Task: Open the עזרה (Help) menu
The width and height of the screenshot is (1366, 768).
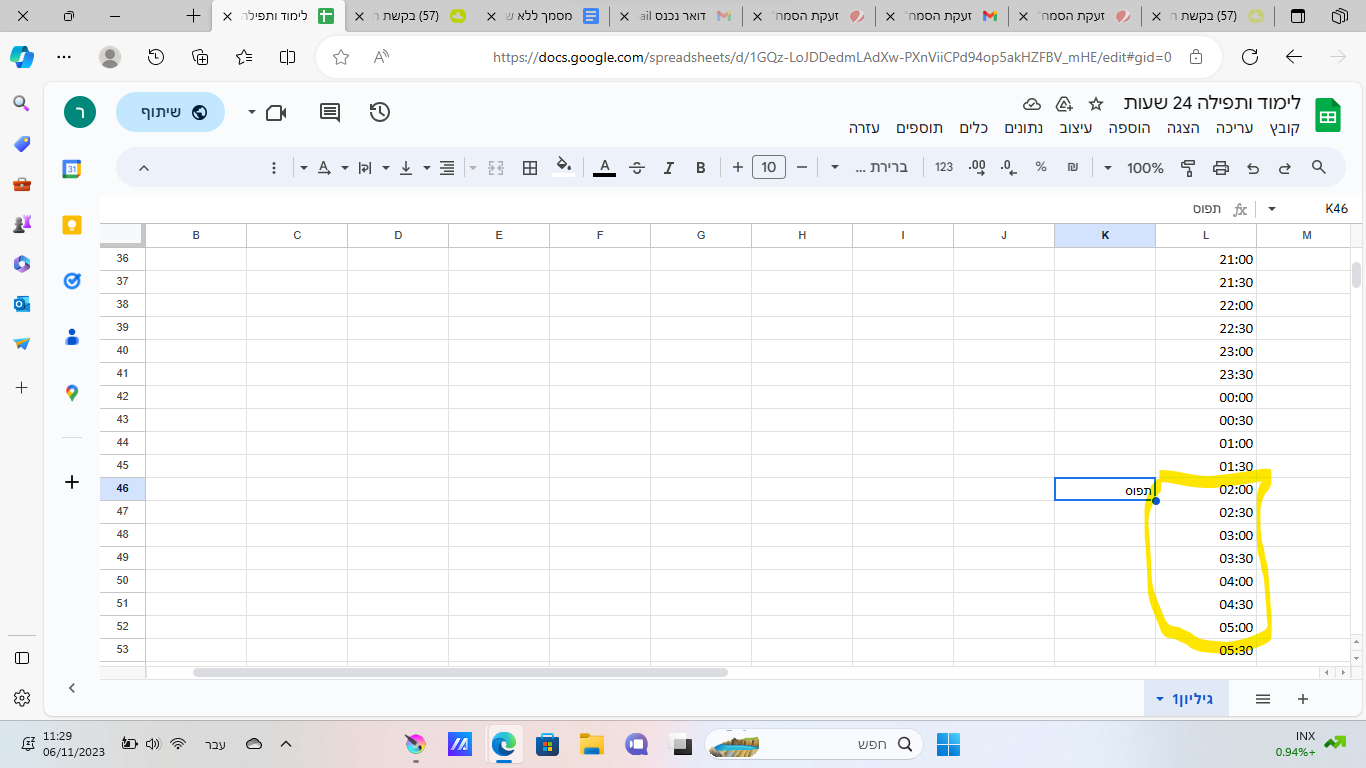Action: click(x=864, y=128)
